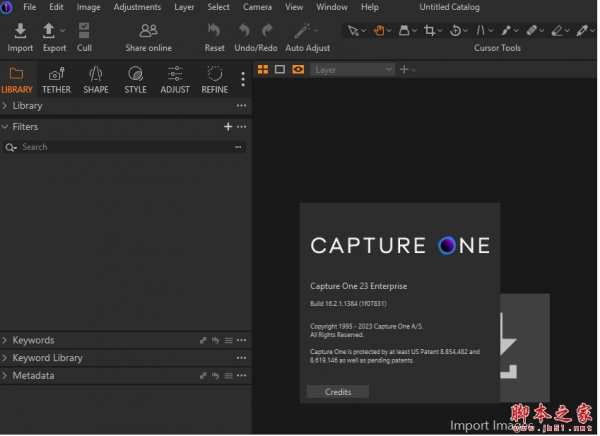Expand the Metadata panel

coord(5,376)
